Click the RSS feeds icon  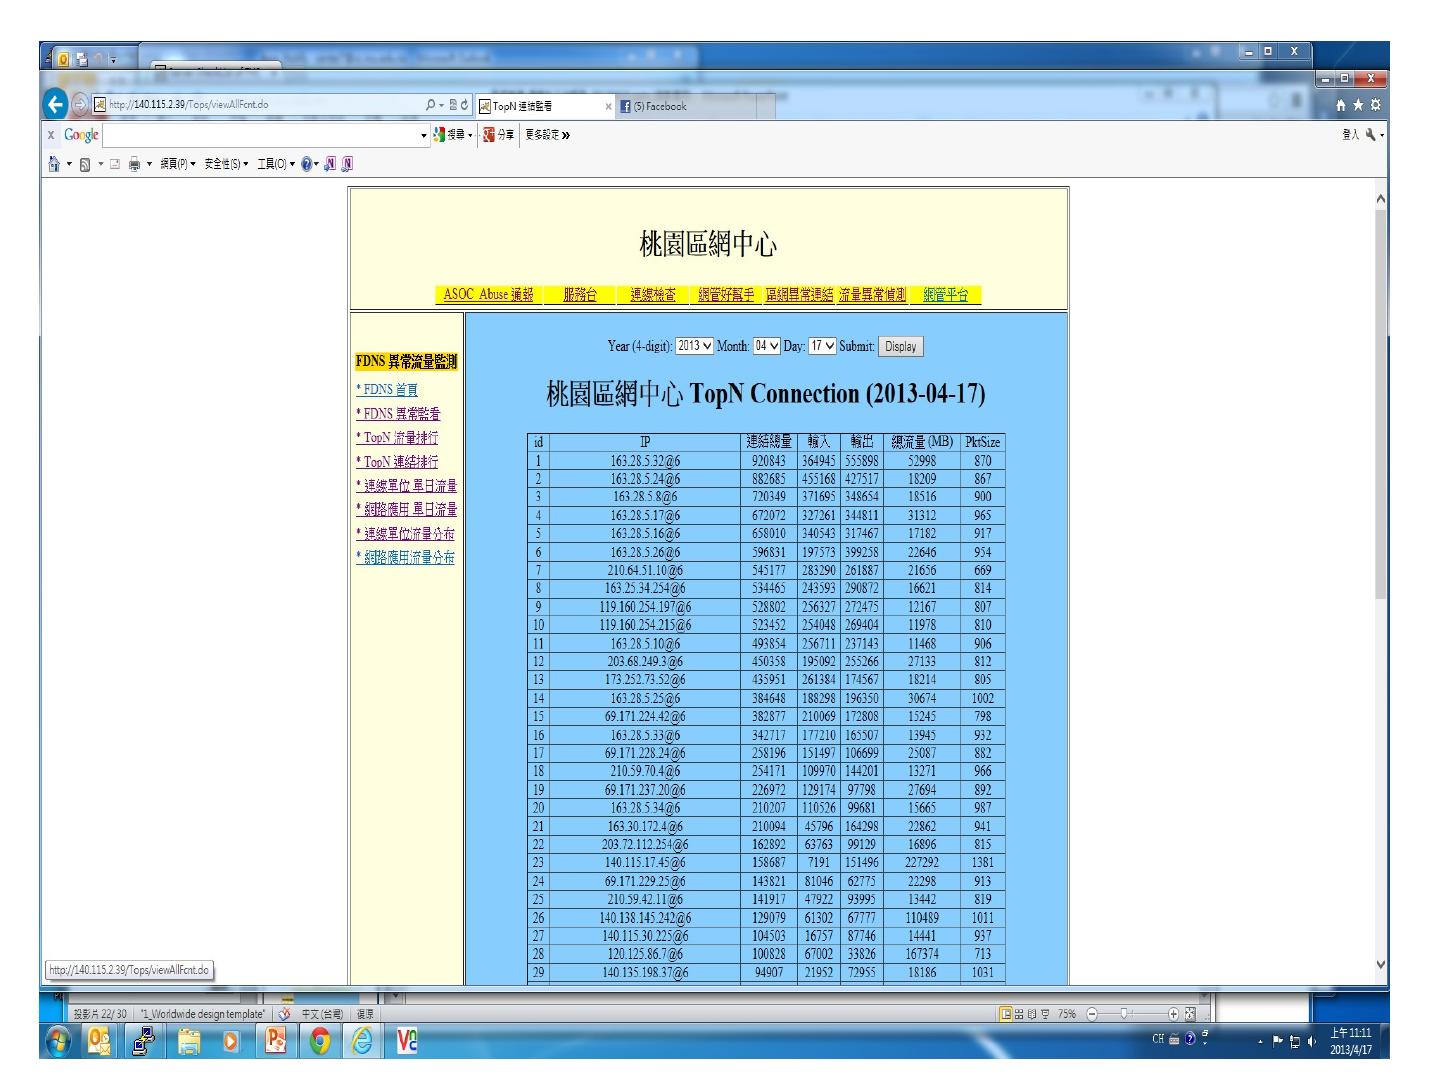(x=84, y=164)
